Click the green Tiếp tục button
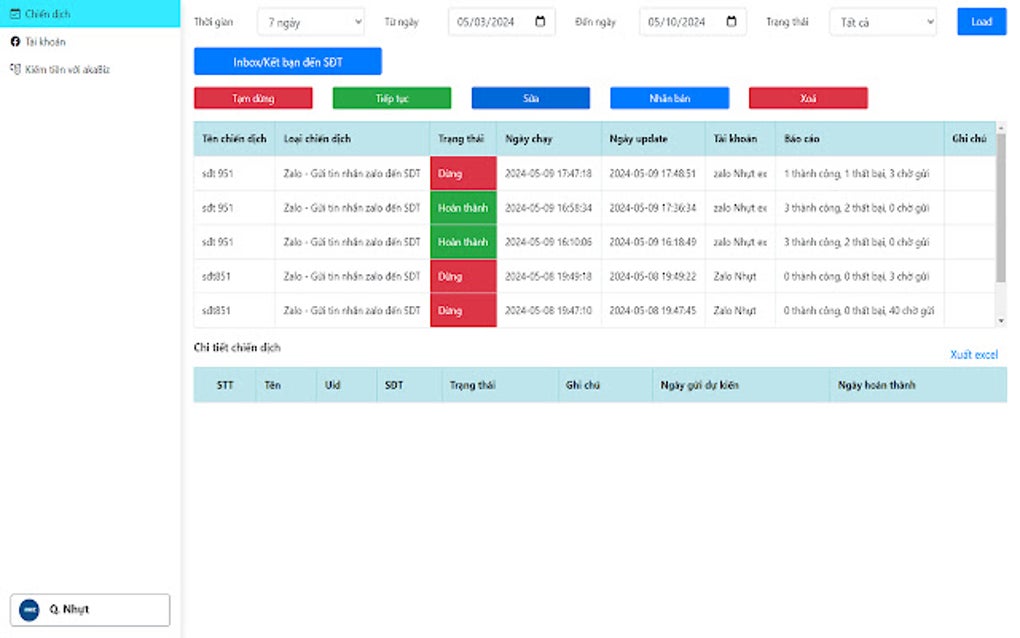The width and height of the screenshot is (1020, 638). pyautogui.click(x=392, y=98)
